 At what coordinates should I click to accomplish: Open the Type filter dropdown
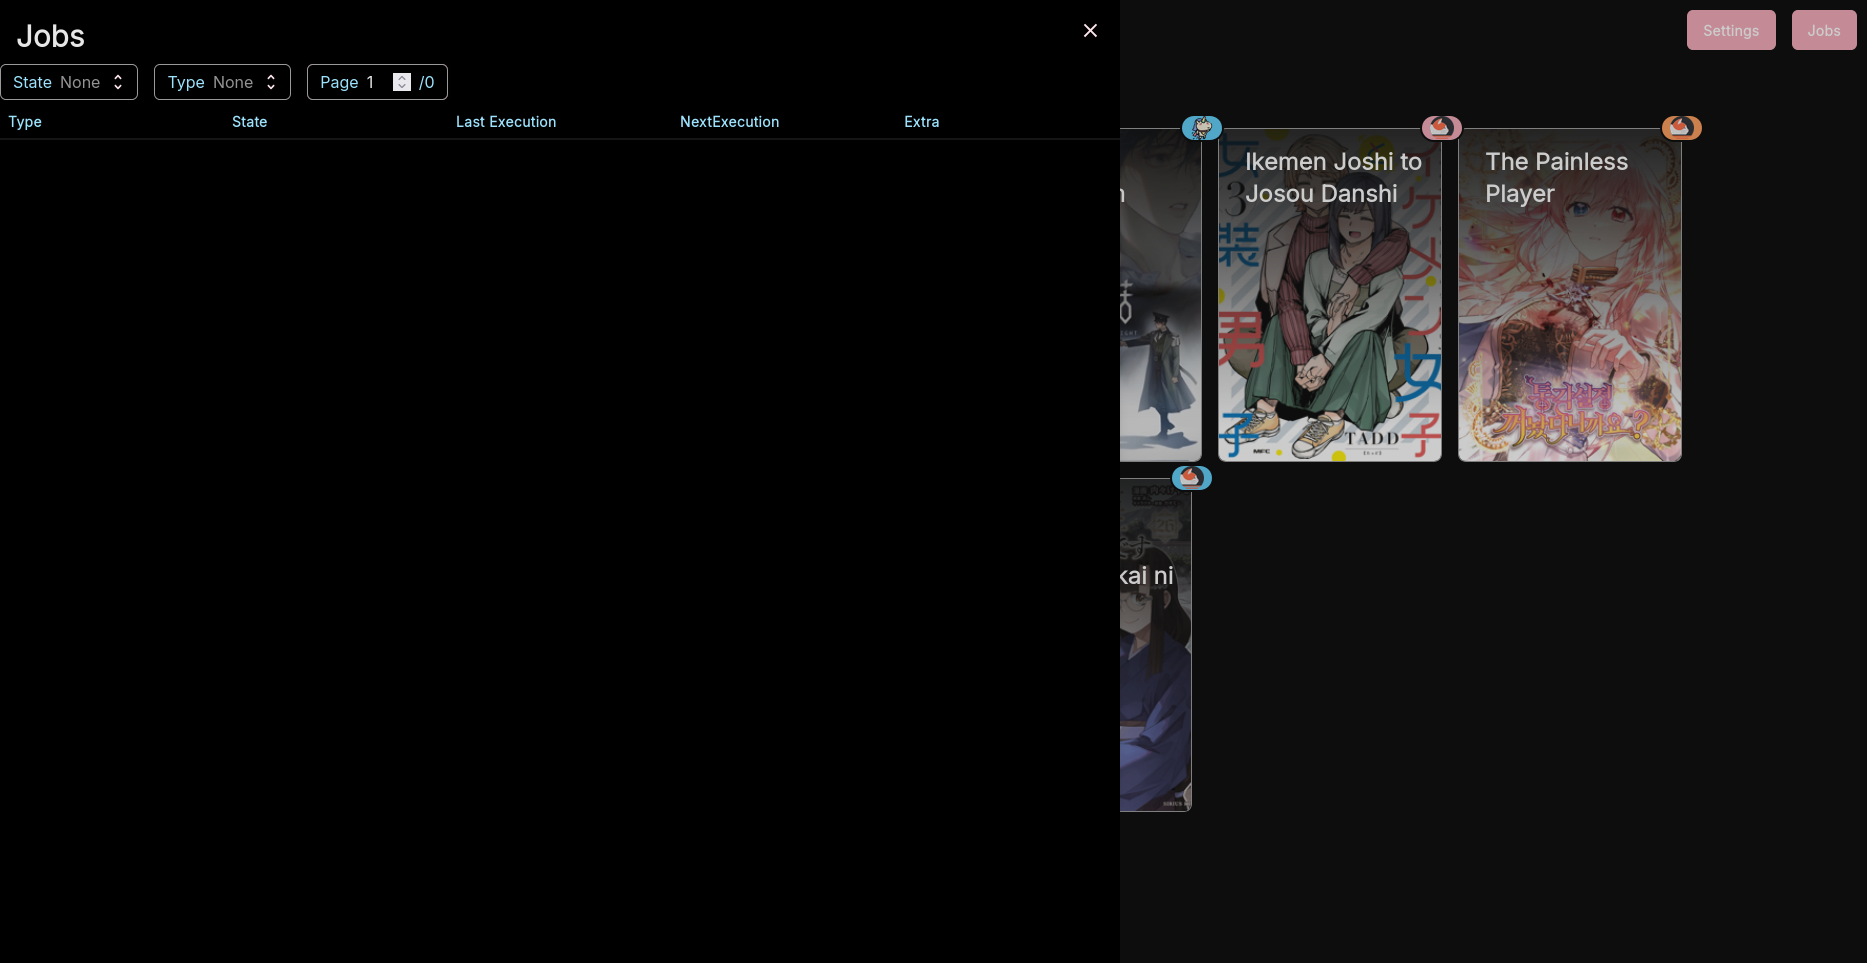222,82
